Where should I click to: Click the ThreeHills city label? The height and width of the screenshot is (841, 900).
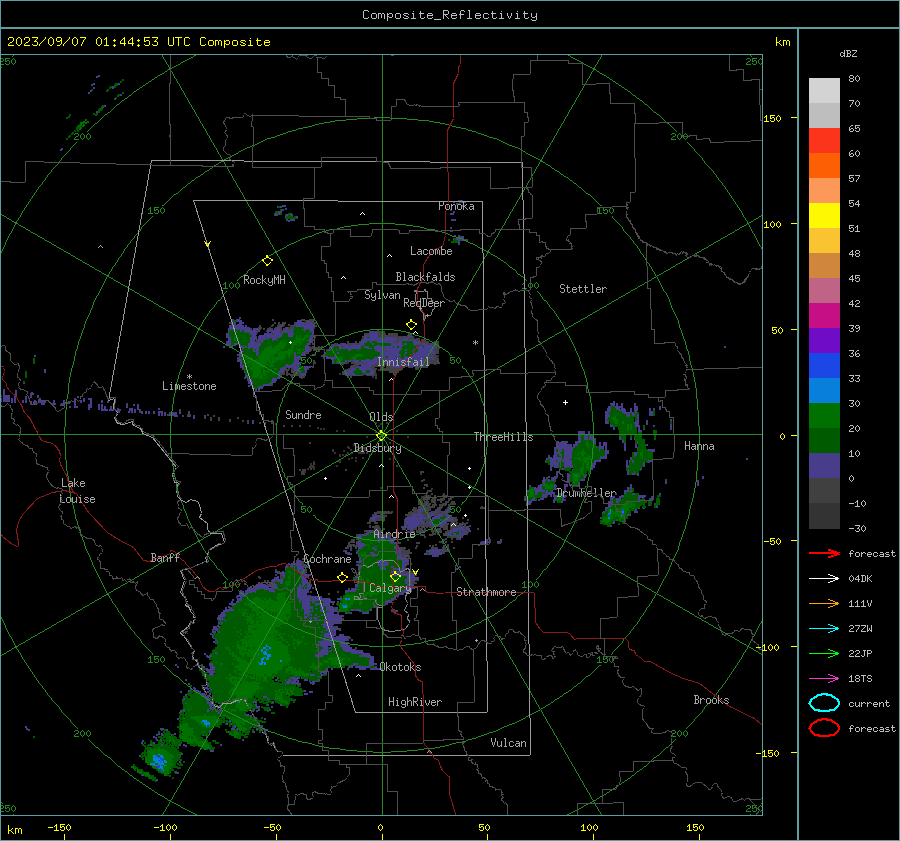pos(503,437)
